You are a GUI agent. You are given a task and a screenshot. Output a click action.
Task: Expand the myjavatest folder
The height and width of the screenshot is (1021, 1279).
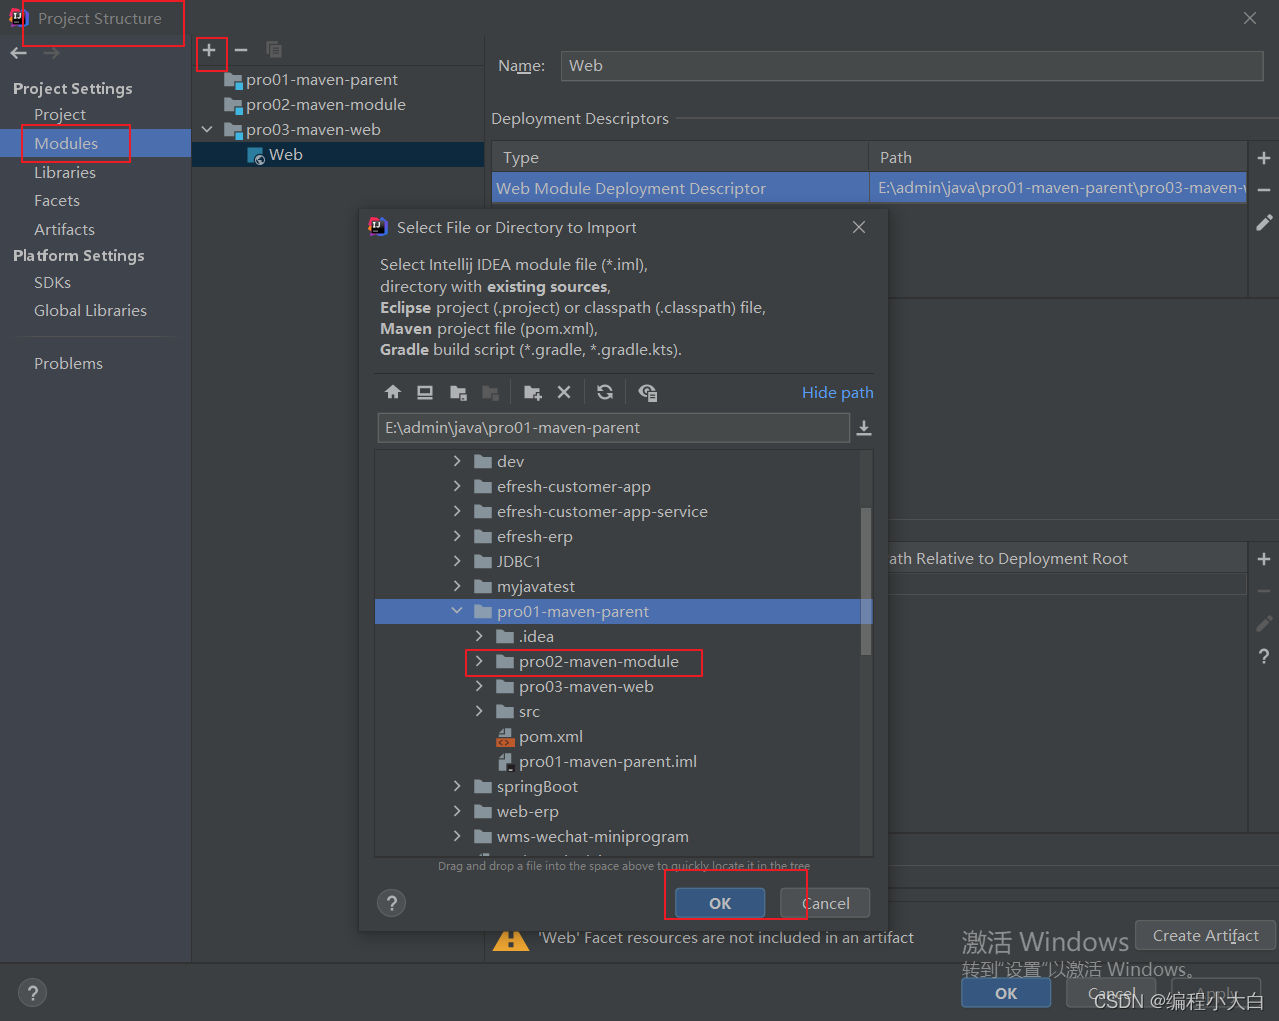coord(457,586)
